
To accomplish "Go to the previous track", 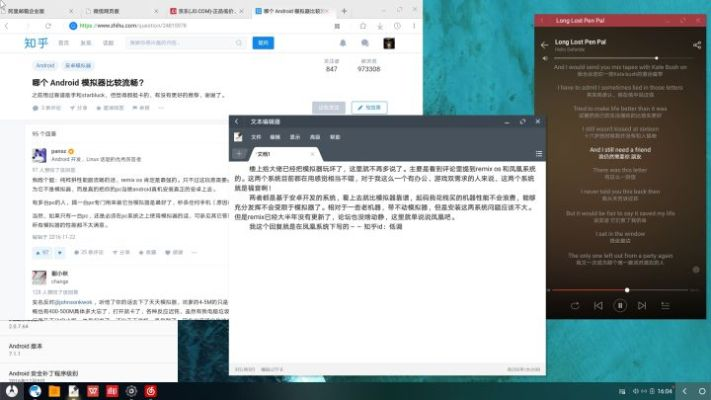I will [597, 305].
